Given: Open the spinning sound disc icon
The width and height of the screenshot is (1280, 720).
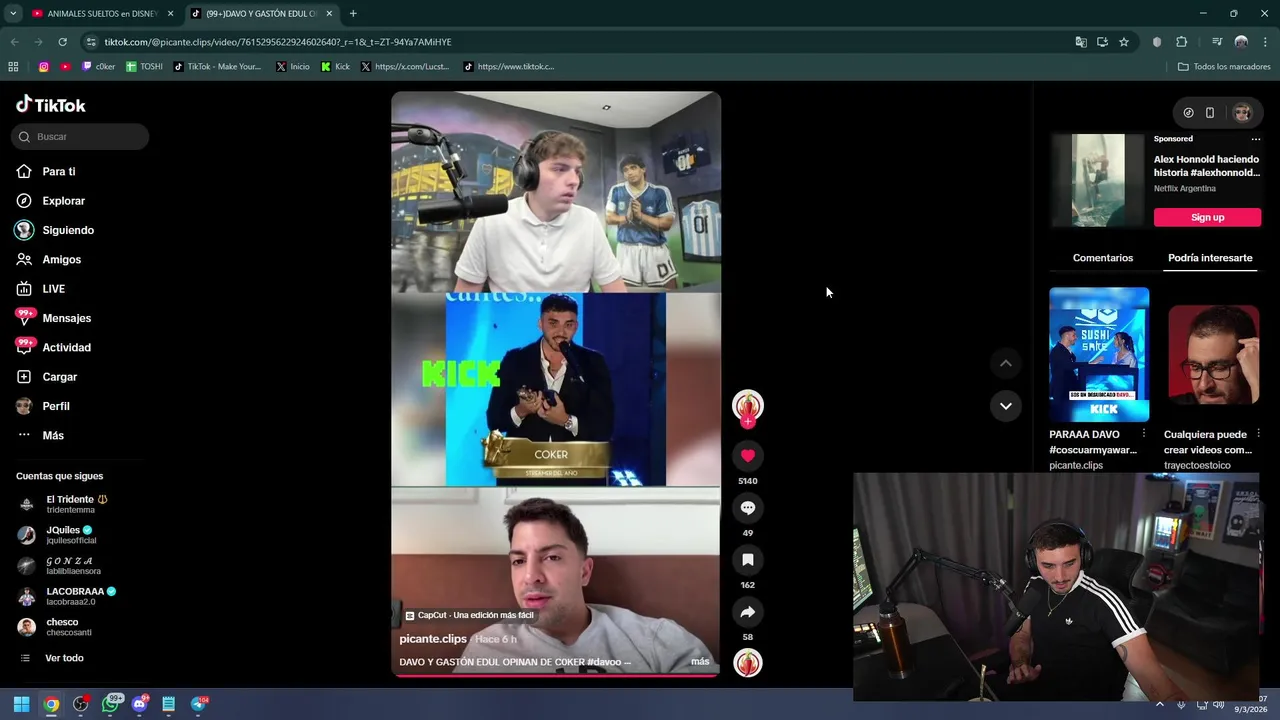Looking at the screenshot, I should pos(748,663).
